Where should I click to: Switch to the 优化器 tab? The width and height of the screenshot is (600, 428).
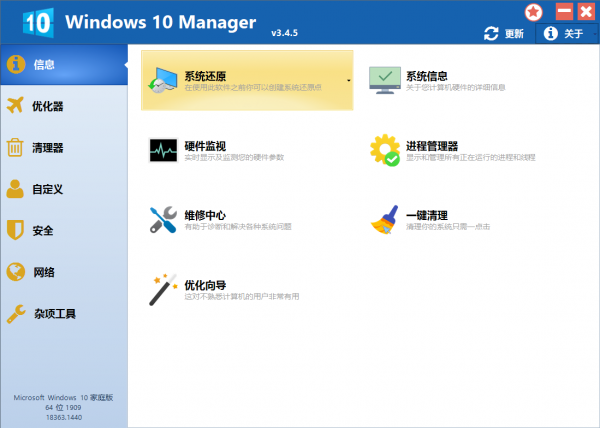(47, 106)
